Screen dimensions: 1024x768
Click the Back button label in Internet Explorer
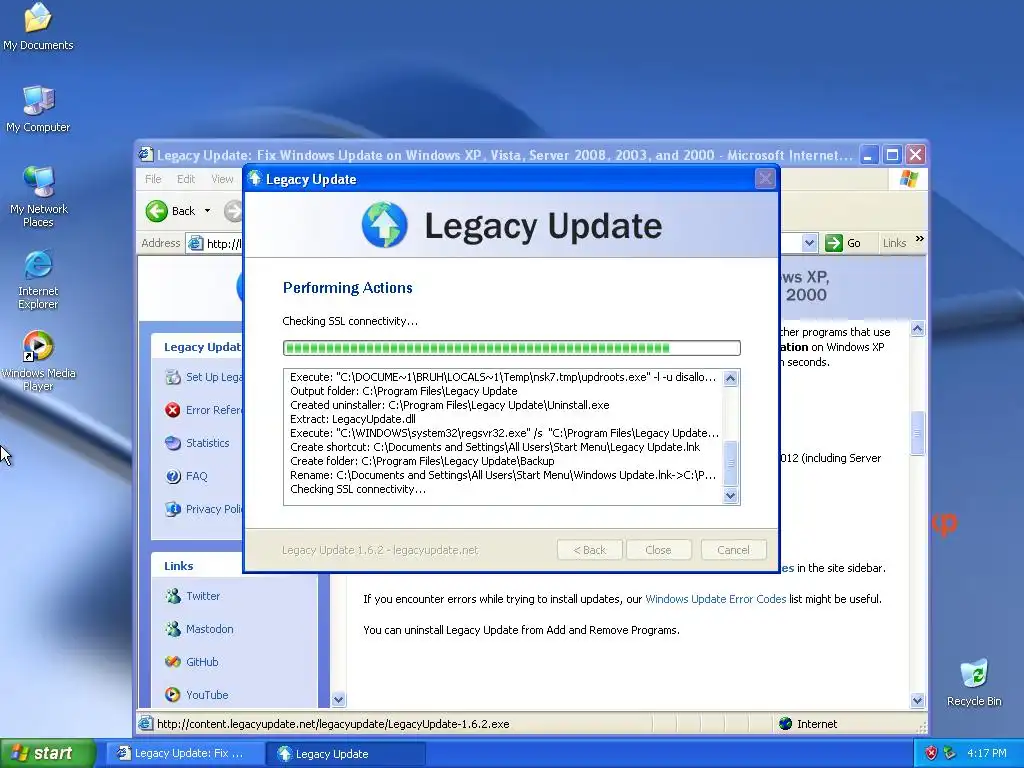pyautogui.click(x=184, y=211)
